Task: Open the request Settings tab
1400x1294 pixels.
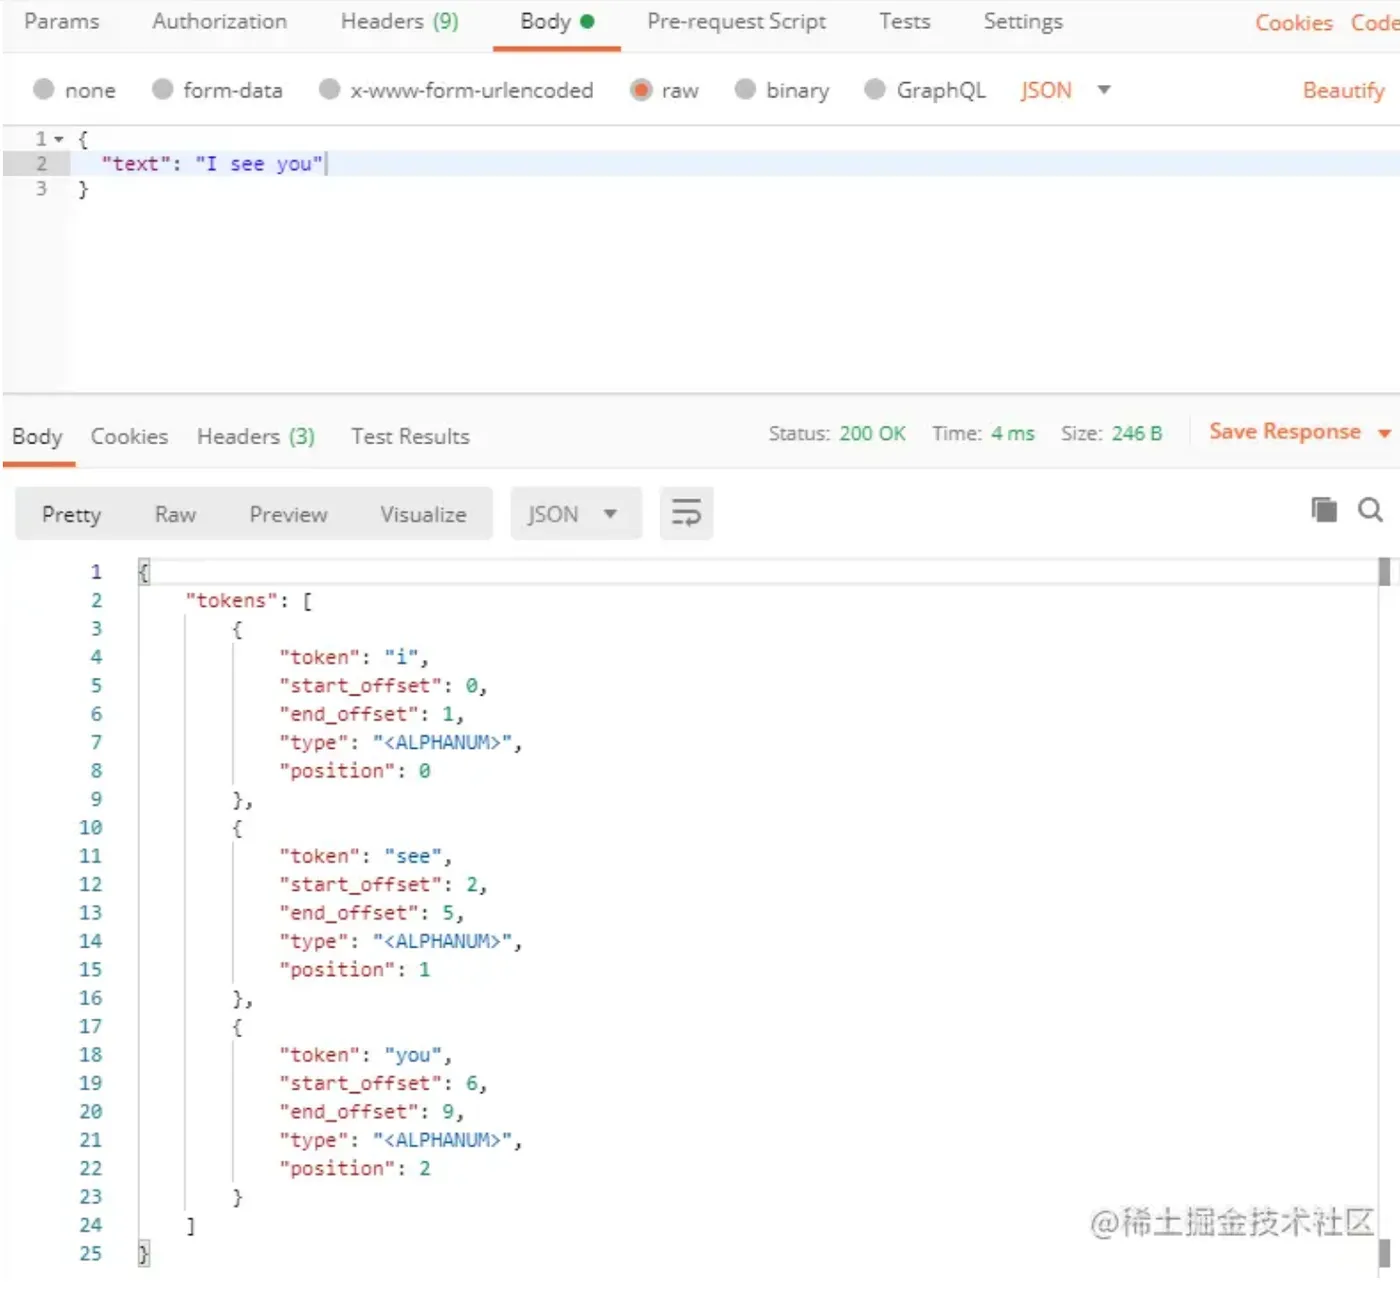Action: [x=1023, y=22]
